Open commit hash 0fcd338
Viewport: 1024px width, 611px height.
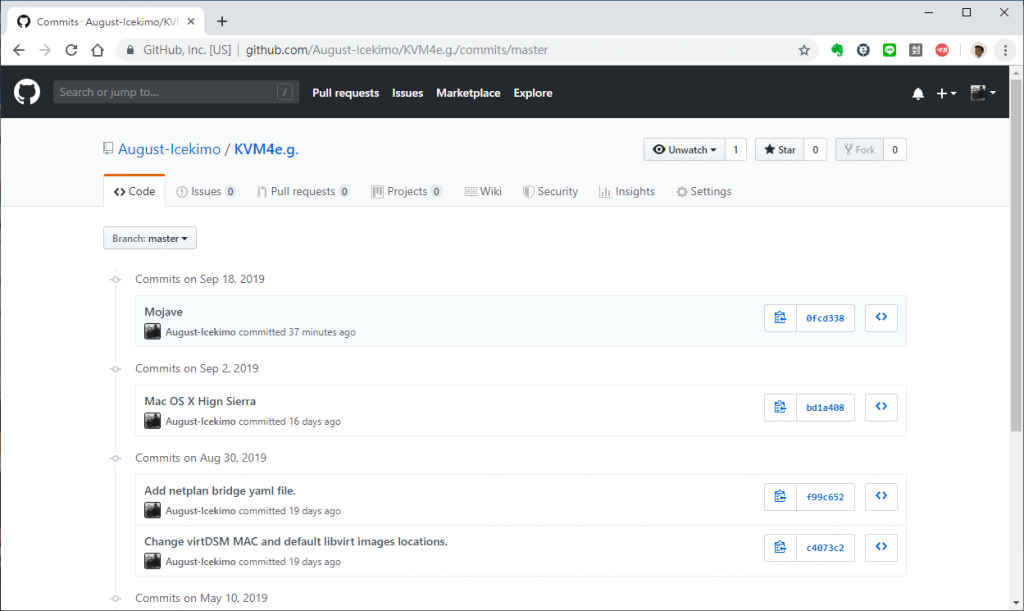[x=825, y=318]
